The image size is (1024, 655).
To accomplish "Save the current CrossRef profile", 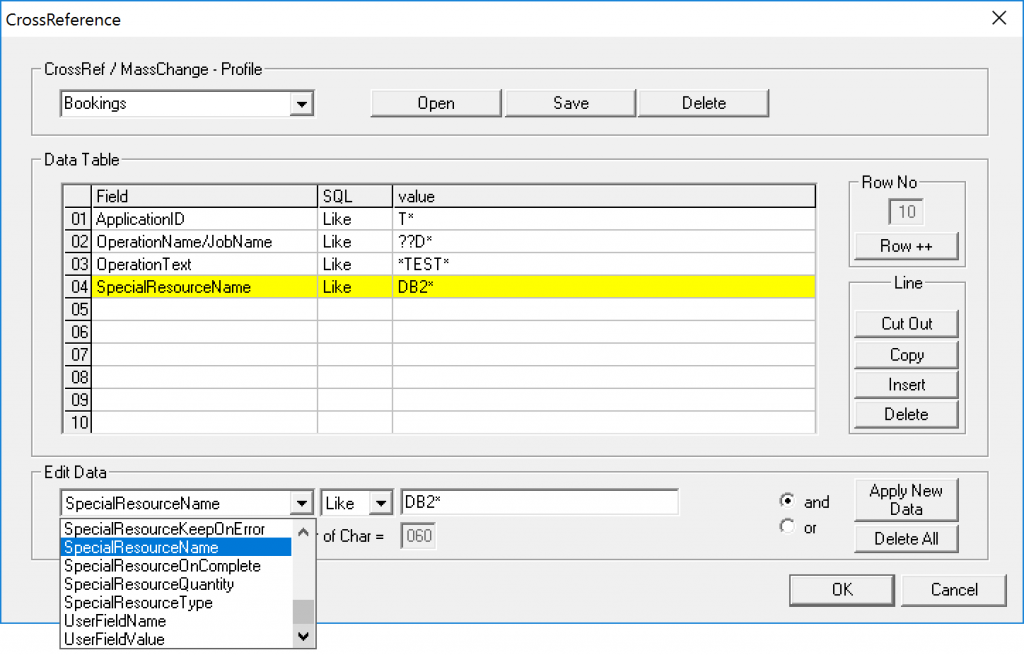I will tap(569, 102).
